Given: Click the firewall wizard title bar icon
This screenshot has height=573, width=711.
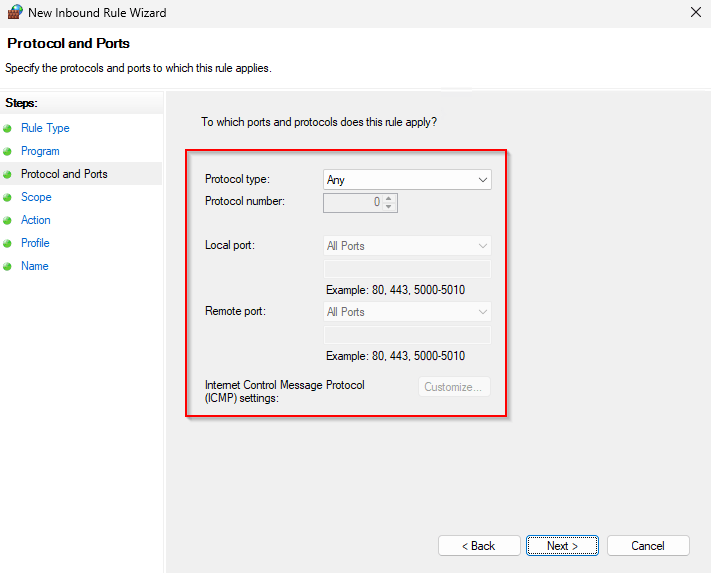Looking at the screenshot, I should coord(14,13).
